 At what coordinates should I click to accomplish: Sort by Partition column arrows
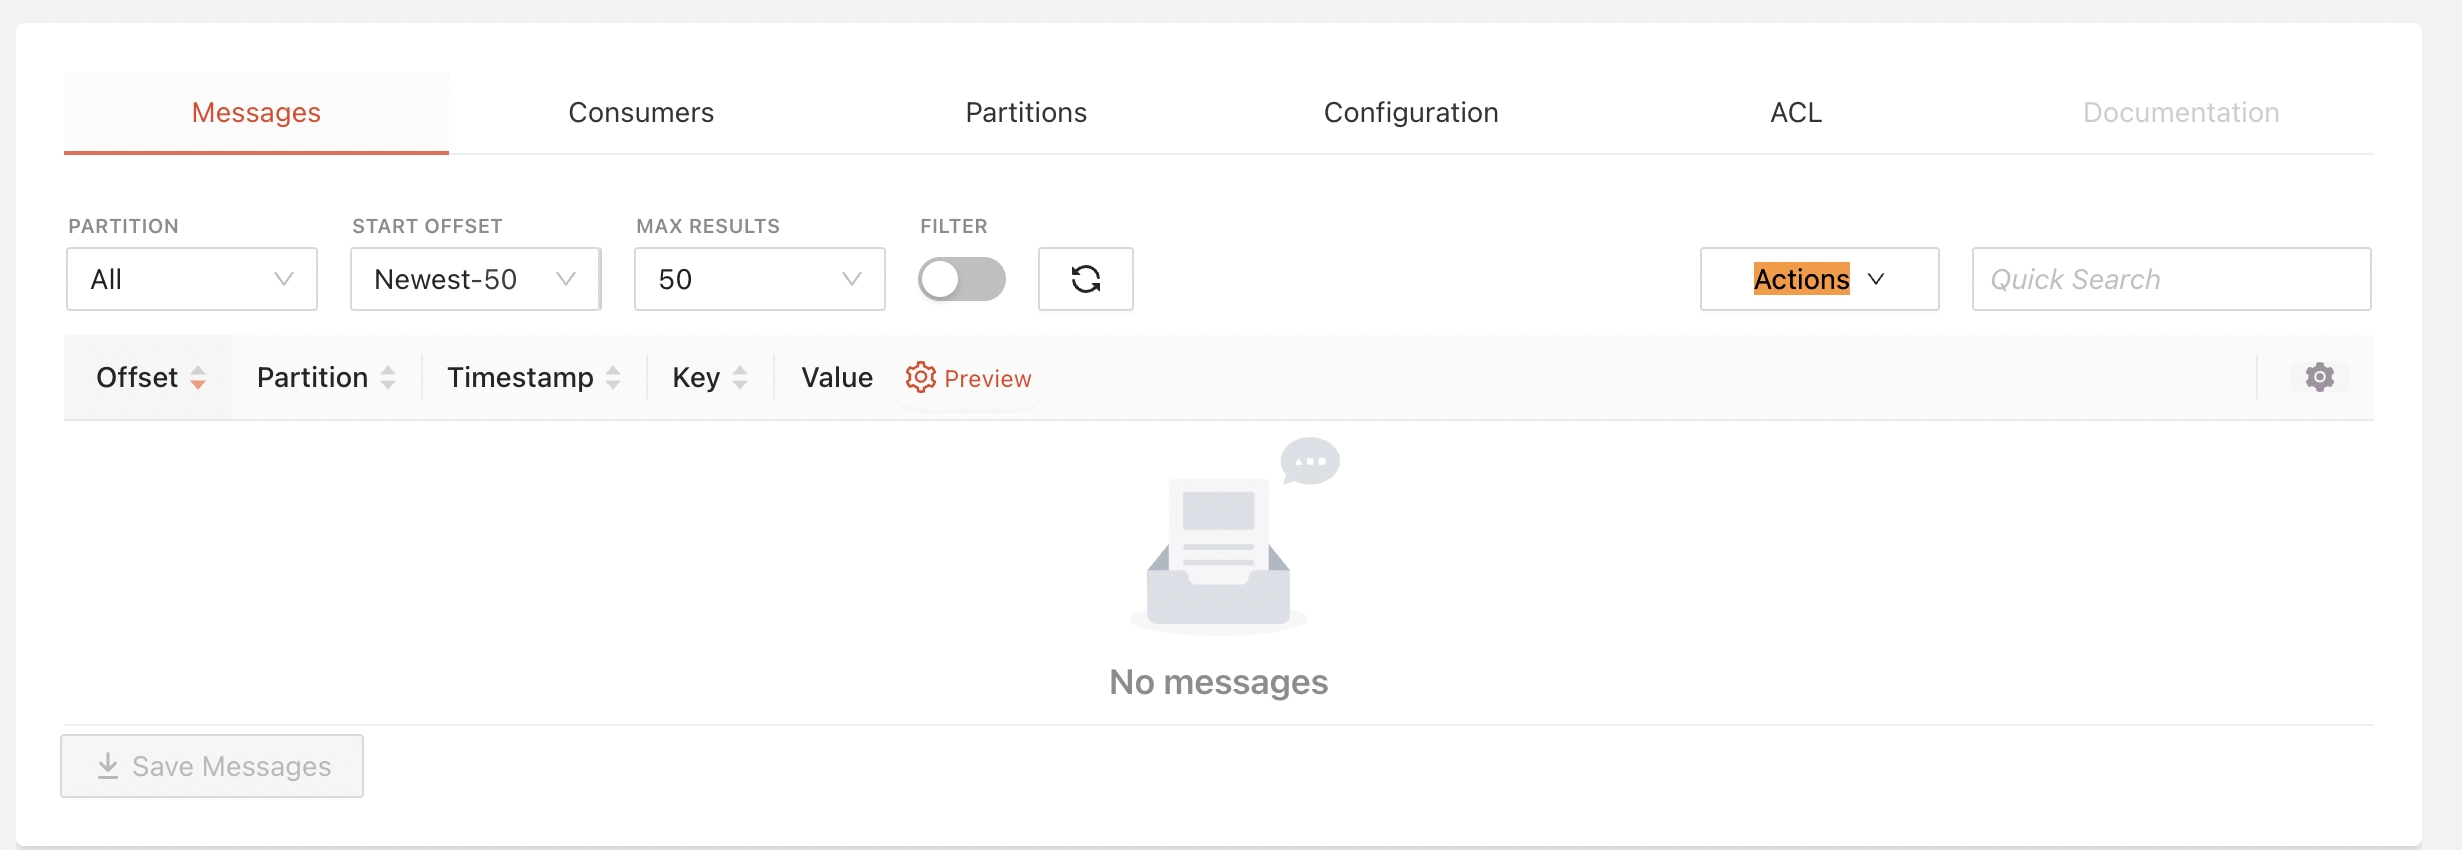[x=388, y=377]
